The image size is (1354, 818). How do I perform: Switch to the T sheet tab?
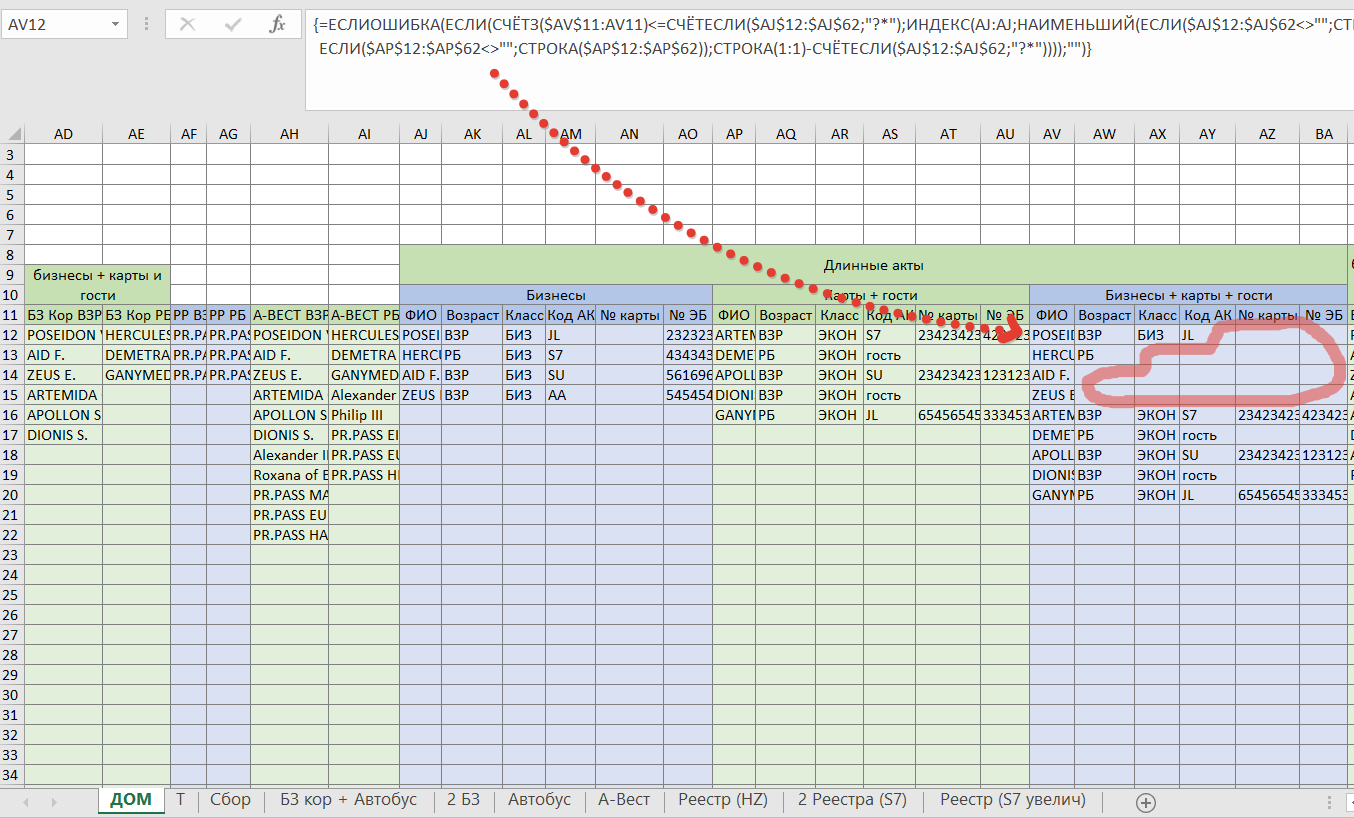pyautogui.click(x=181, y=800)
